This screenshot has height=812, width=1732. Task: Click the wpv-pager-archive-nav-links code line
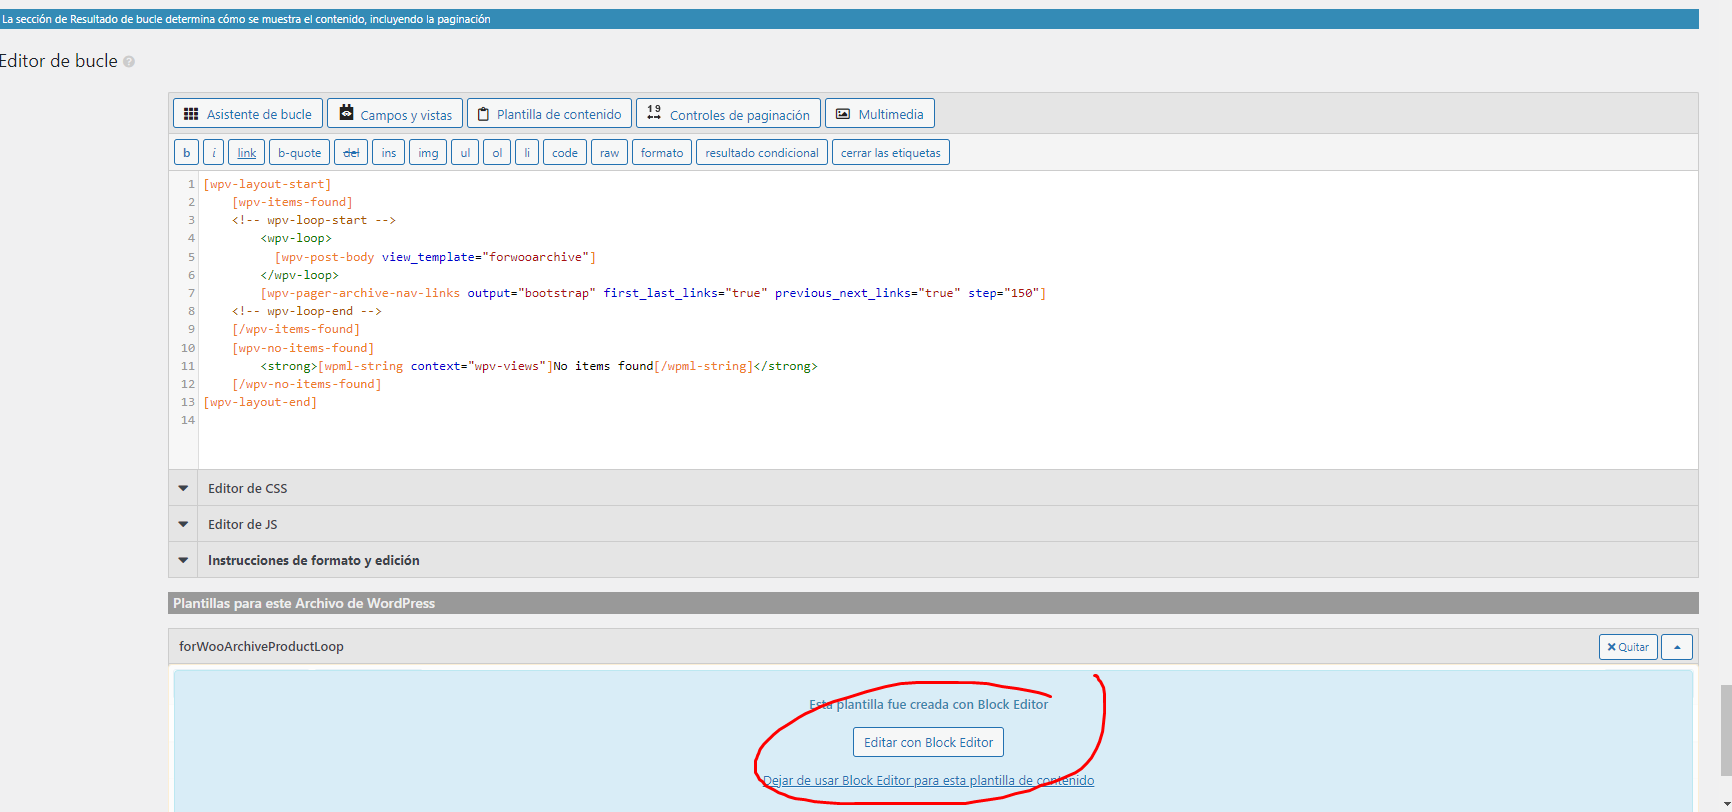tap(653, 293)
